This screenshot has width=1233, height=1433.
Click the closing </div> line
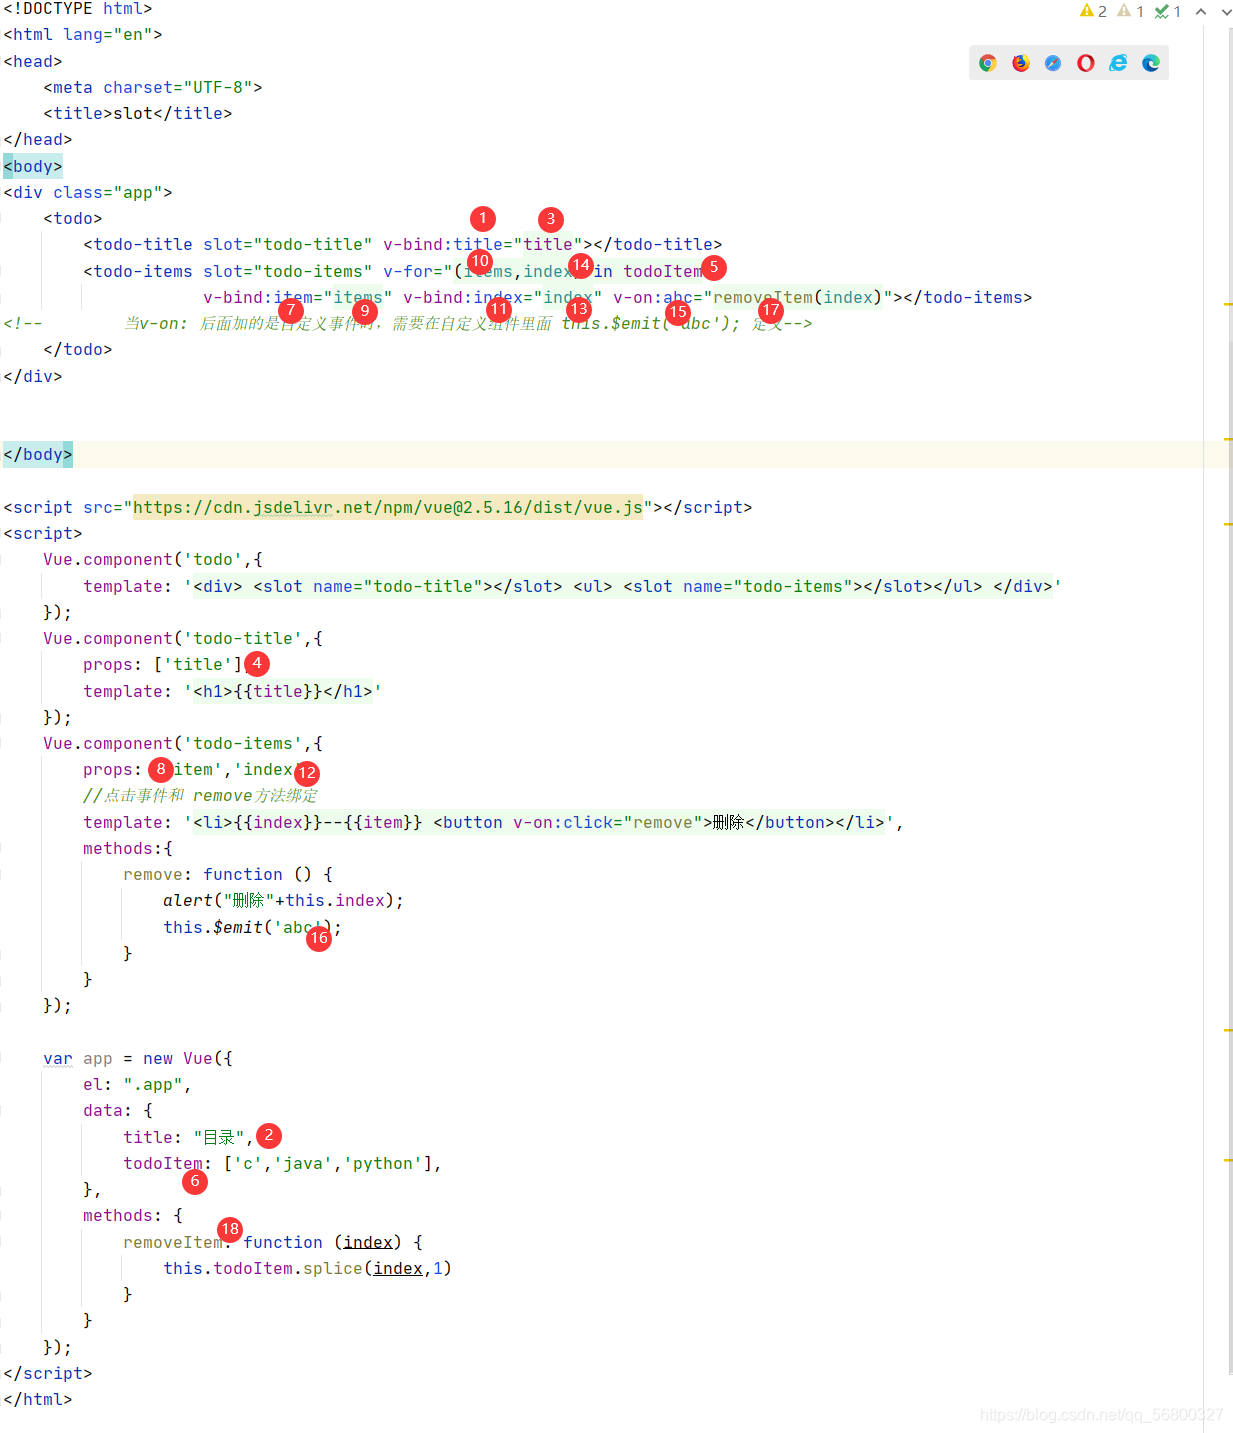[33, 376]
